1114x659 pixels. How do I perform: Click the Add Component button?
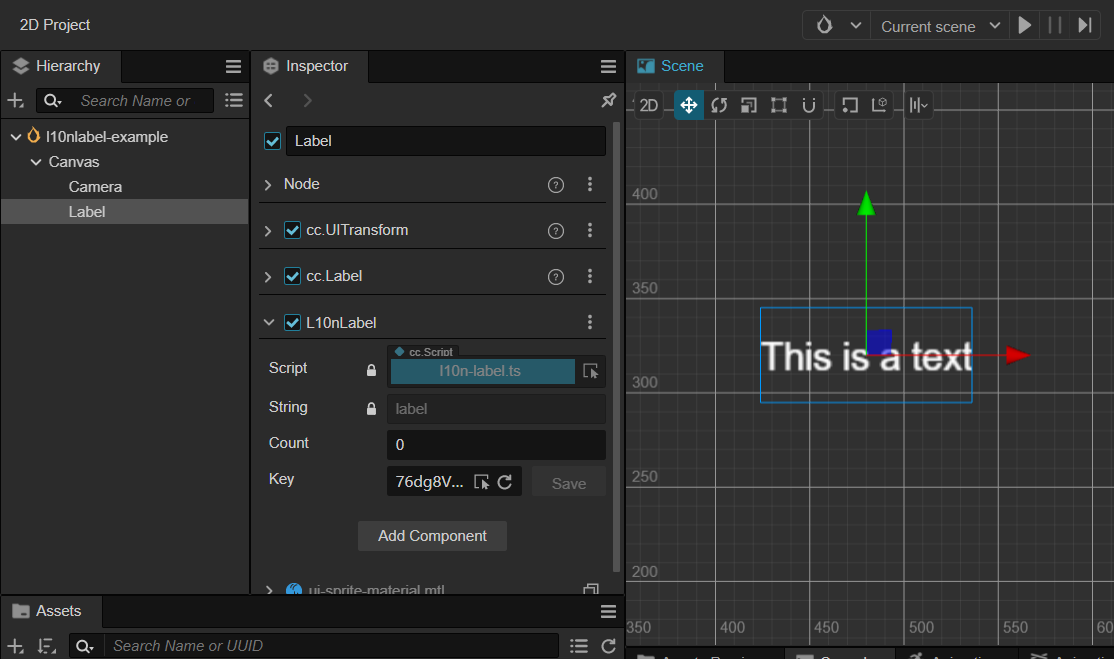(x=432, y=536)
